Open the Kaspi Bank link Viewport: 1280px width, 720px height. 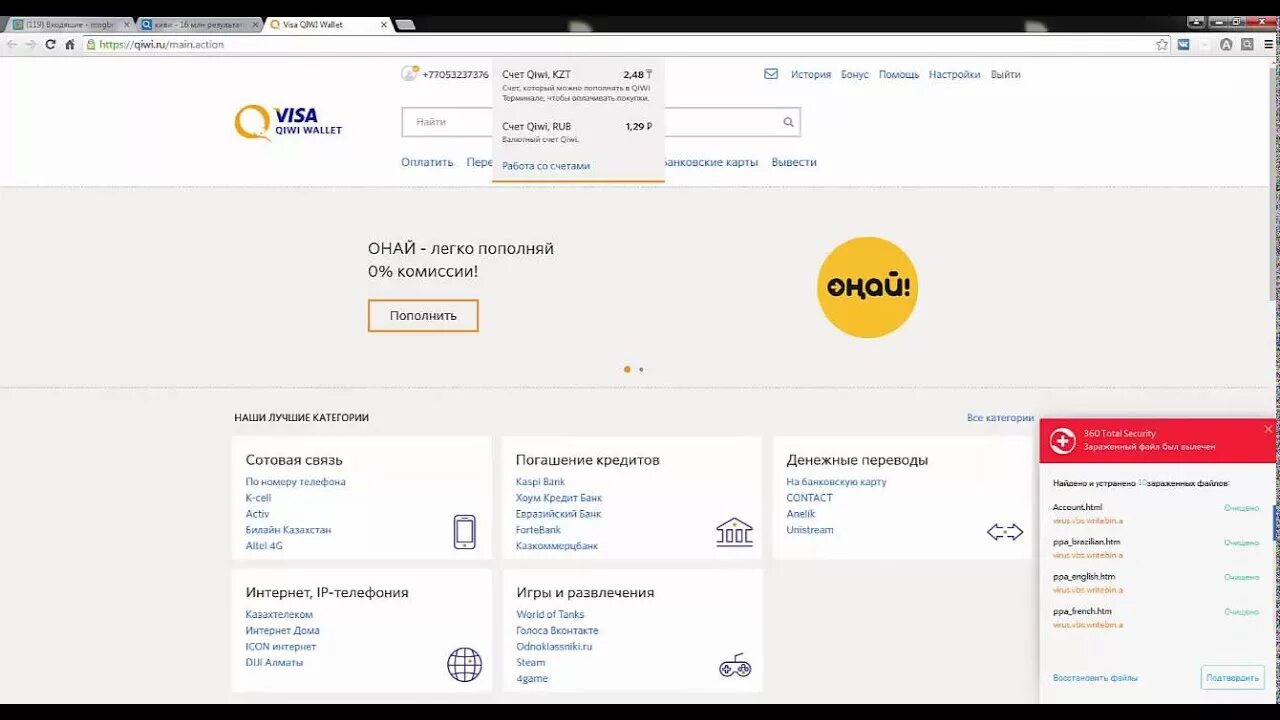[x=540, y=482]
